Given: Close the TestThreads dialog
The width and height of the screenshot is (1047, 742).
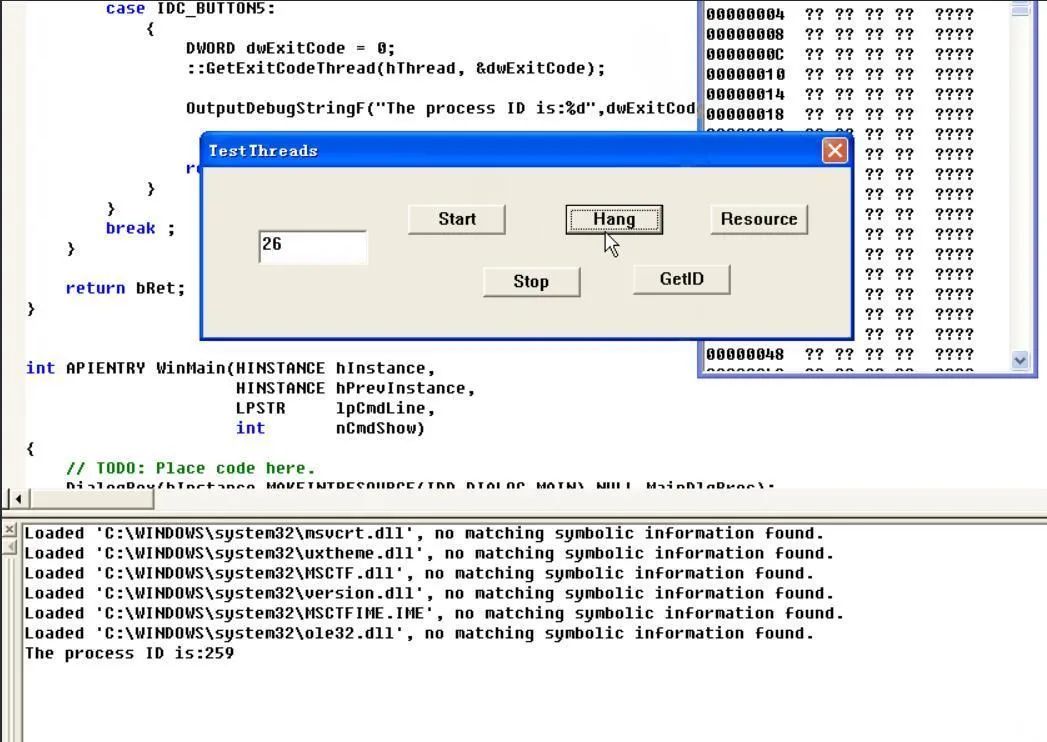Looking at the screenshot, I should click(x=835, y=151).
